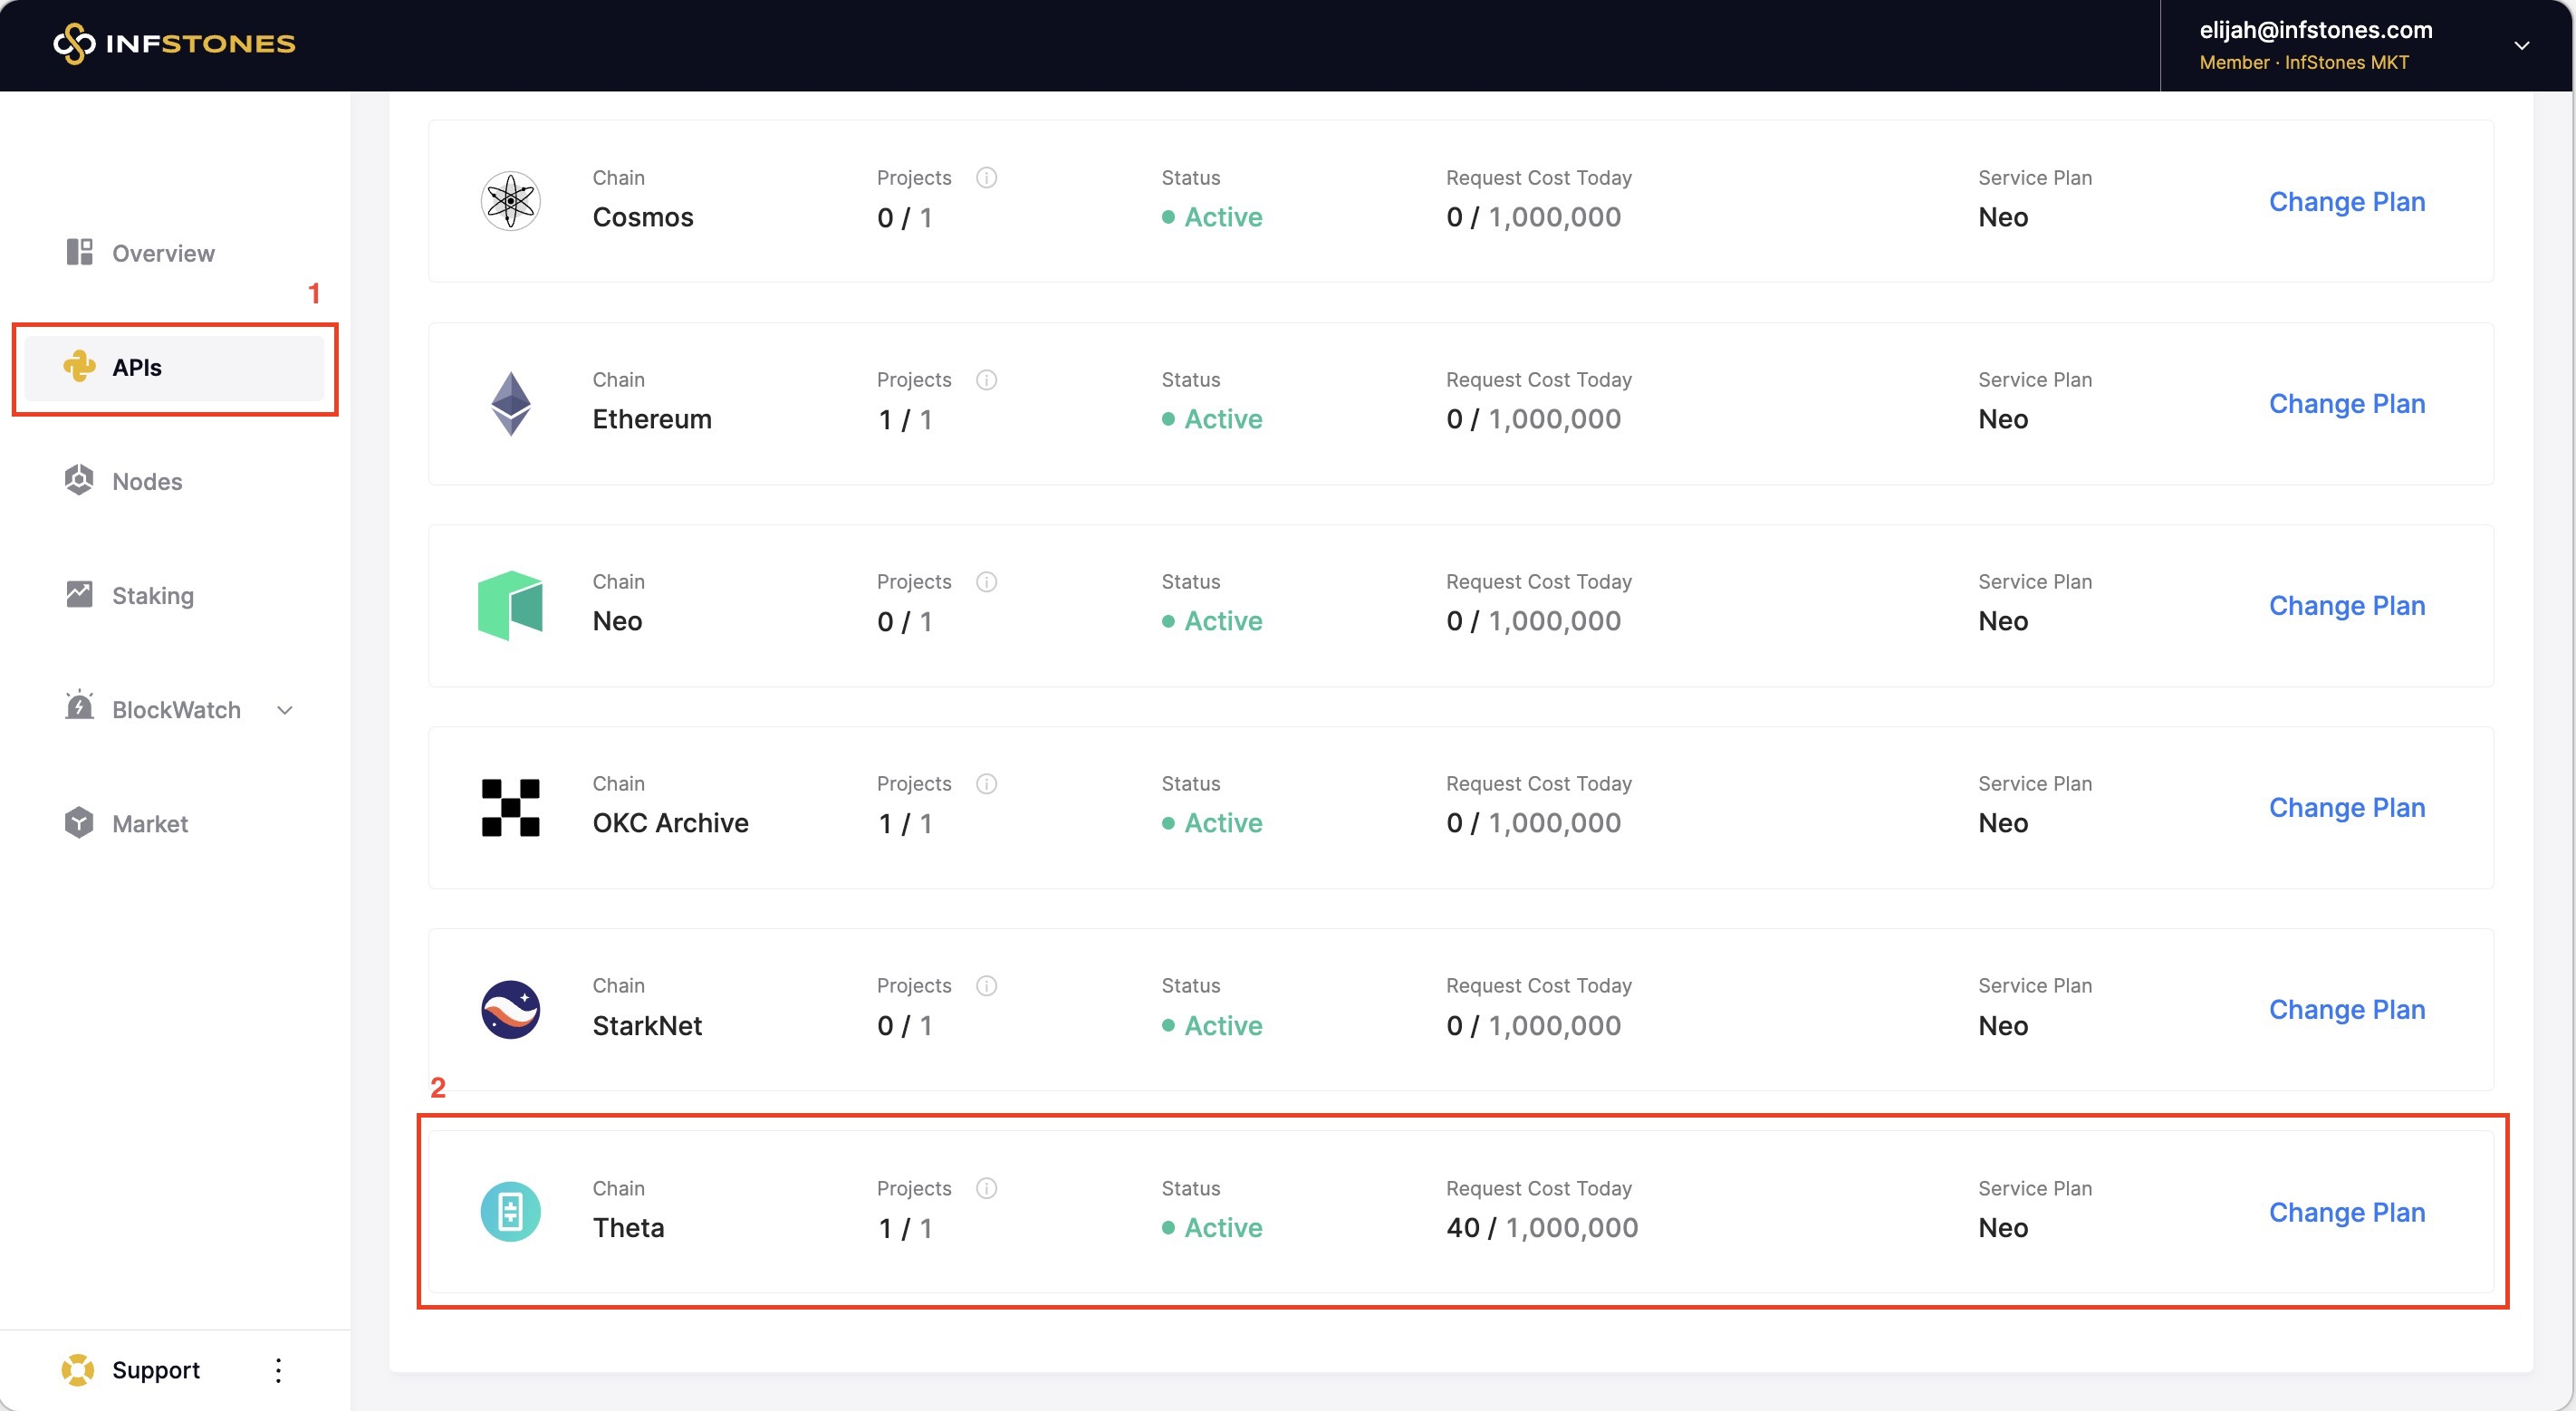Click Change Plan for Theta
The width and height of the screenshot is (2576, 1411).
(2346, 1211)
